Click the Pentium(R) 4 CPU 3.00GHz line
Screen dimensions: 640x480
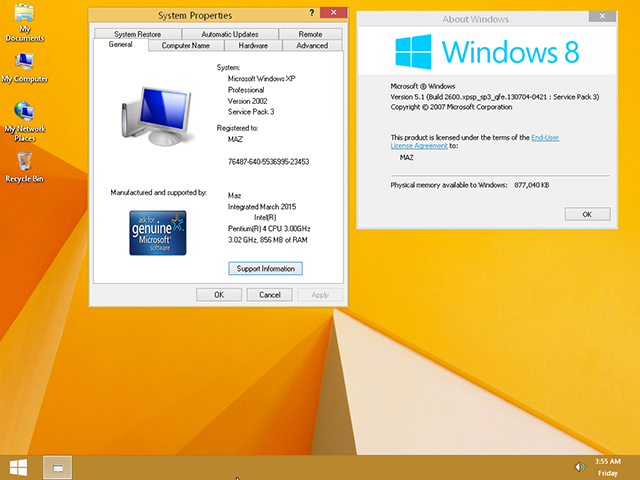coord(269,229)
